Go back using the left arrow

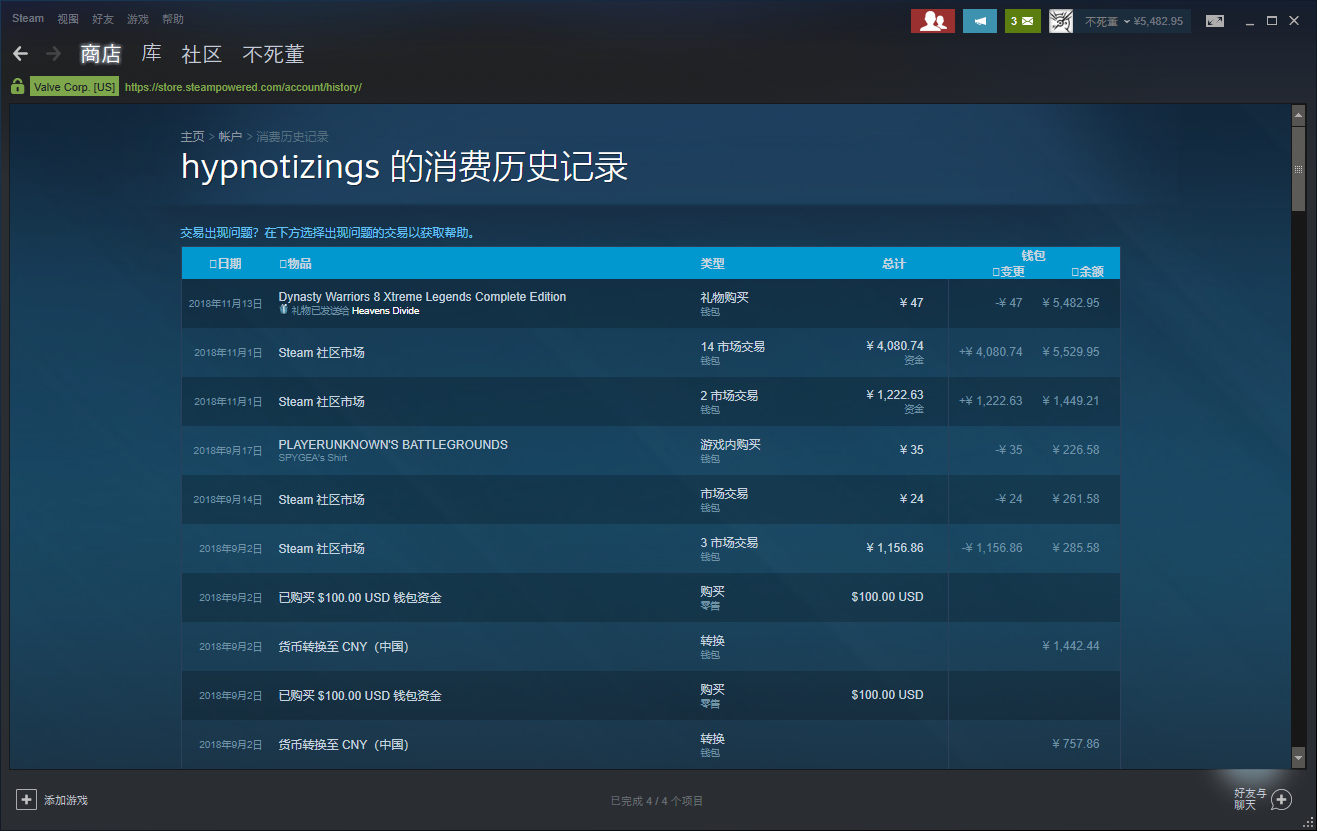(x=20, y=54)
